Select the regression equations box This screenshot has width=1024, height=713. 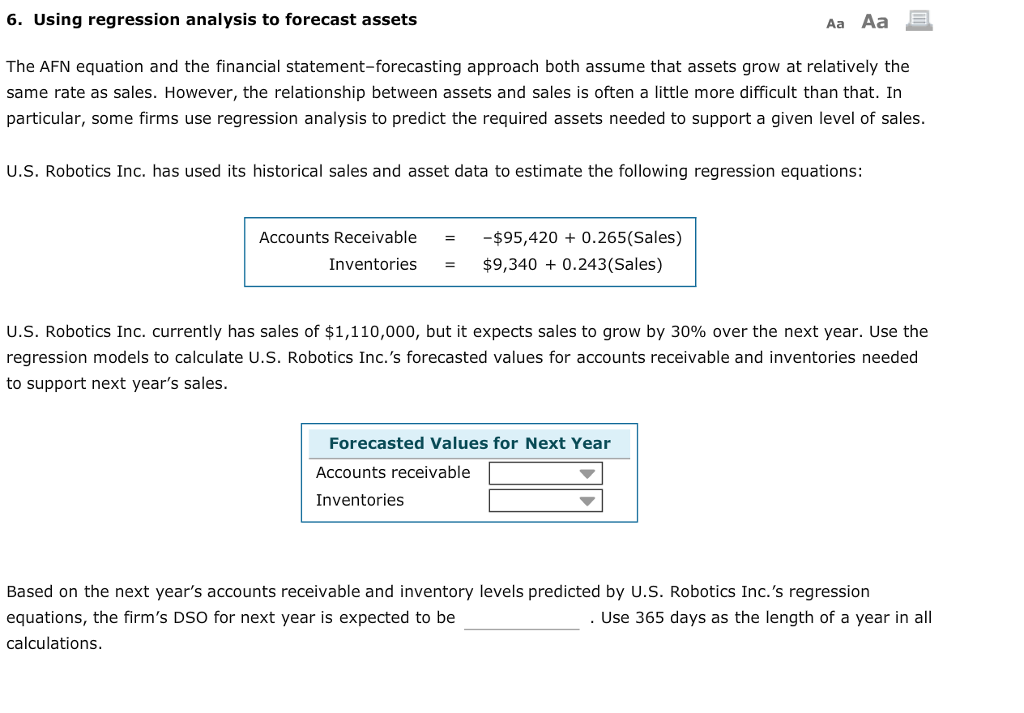470,251
